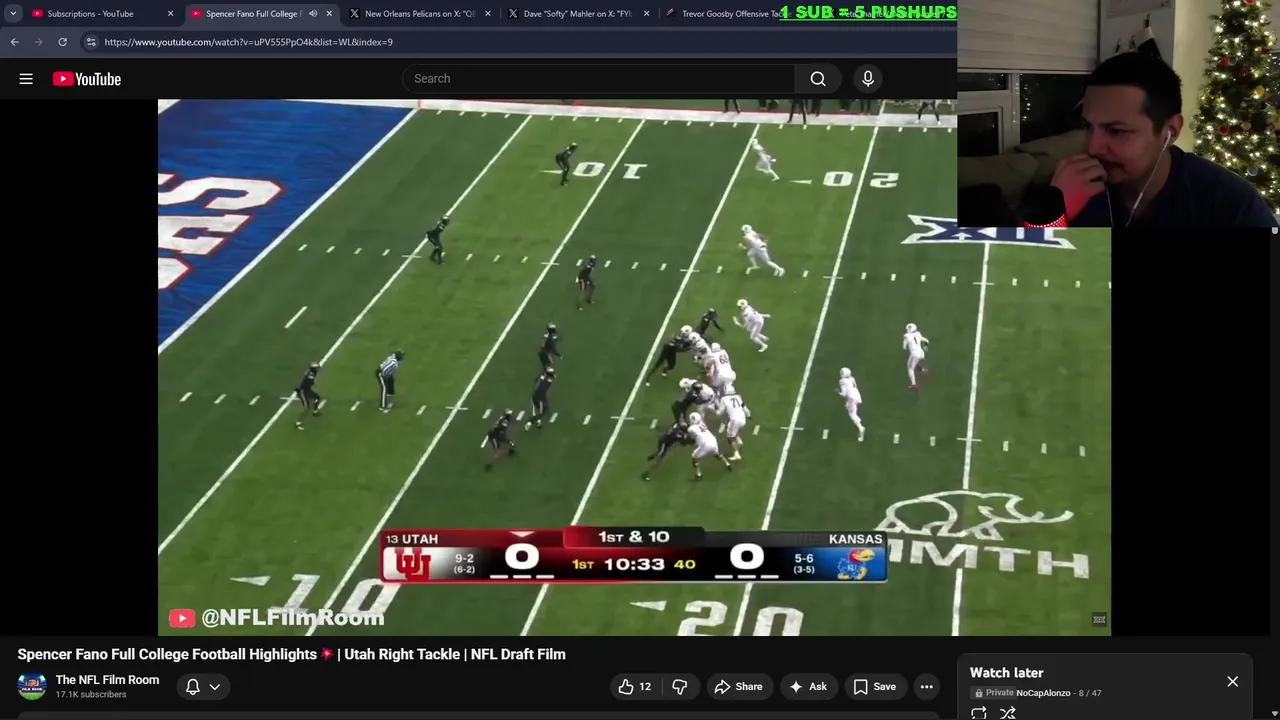
Task: Toggle notification bell for NFL Film Room
Action: tap(193, 686)
